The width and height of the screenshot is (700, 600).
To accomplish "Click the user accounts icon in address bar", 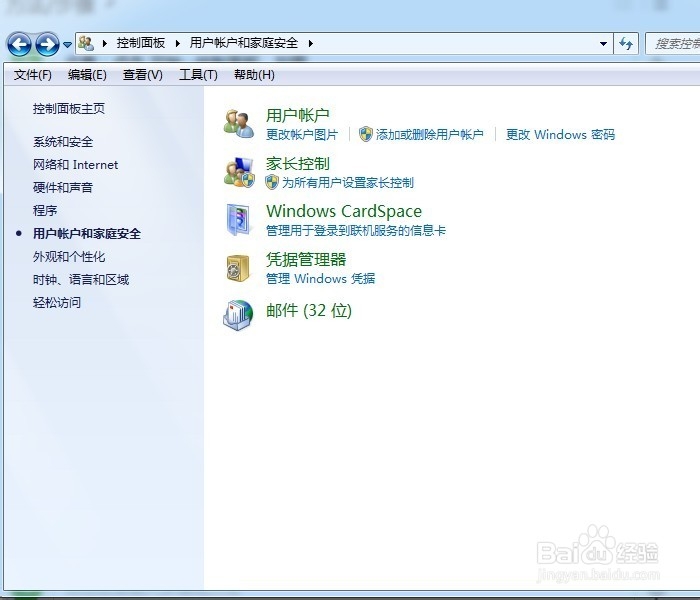I will (86, 43).
